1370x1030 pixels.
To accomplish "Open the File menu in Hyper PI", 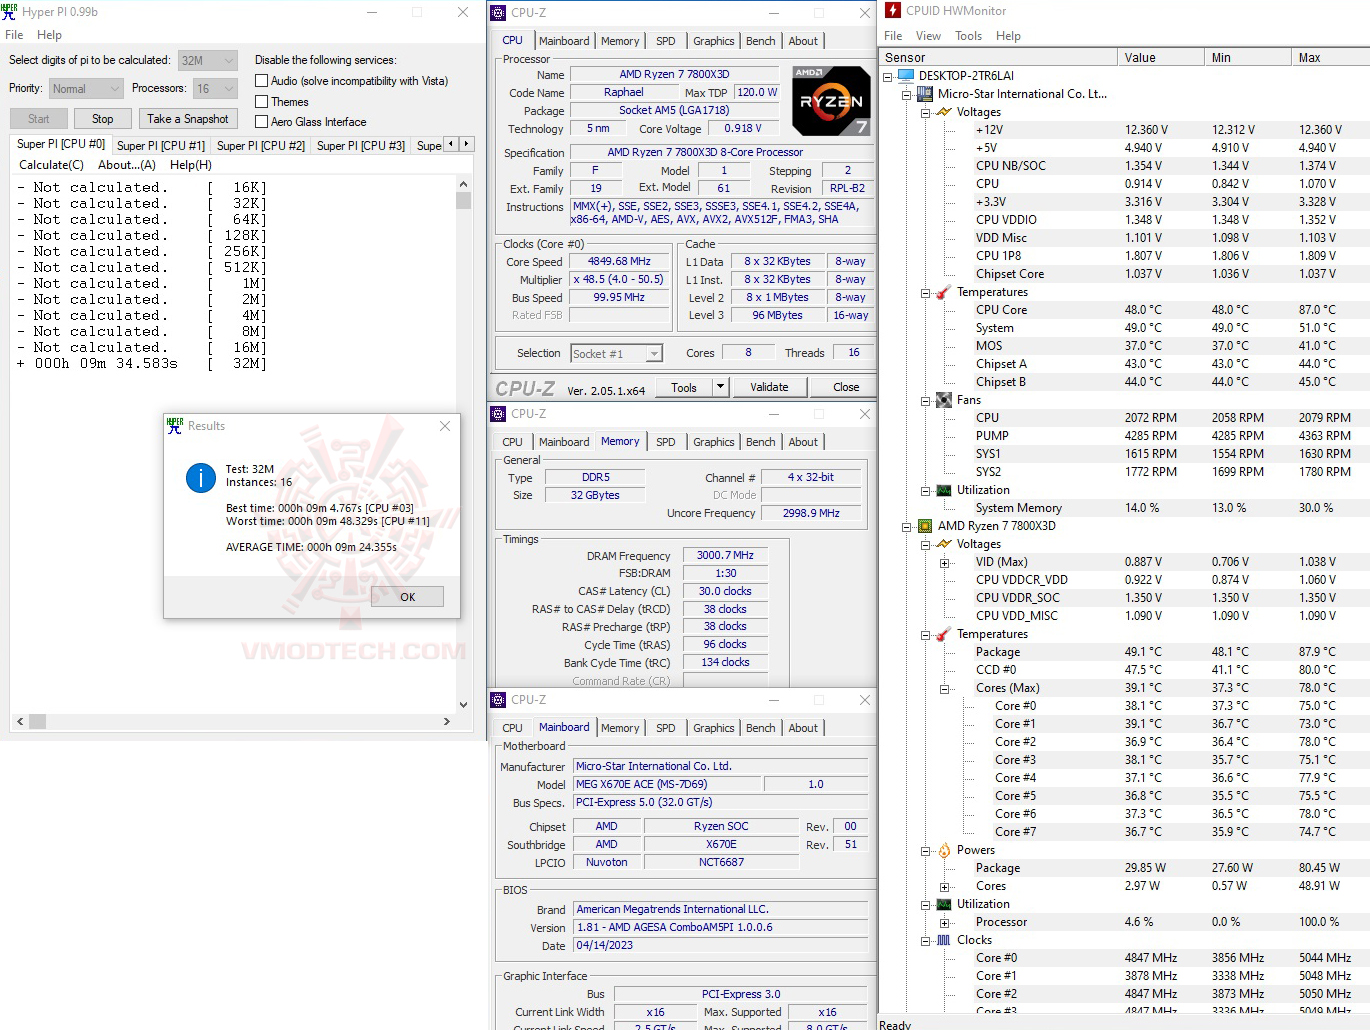I will [14, 35].
